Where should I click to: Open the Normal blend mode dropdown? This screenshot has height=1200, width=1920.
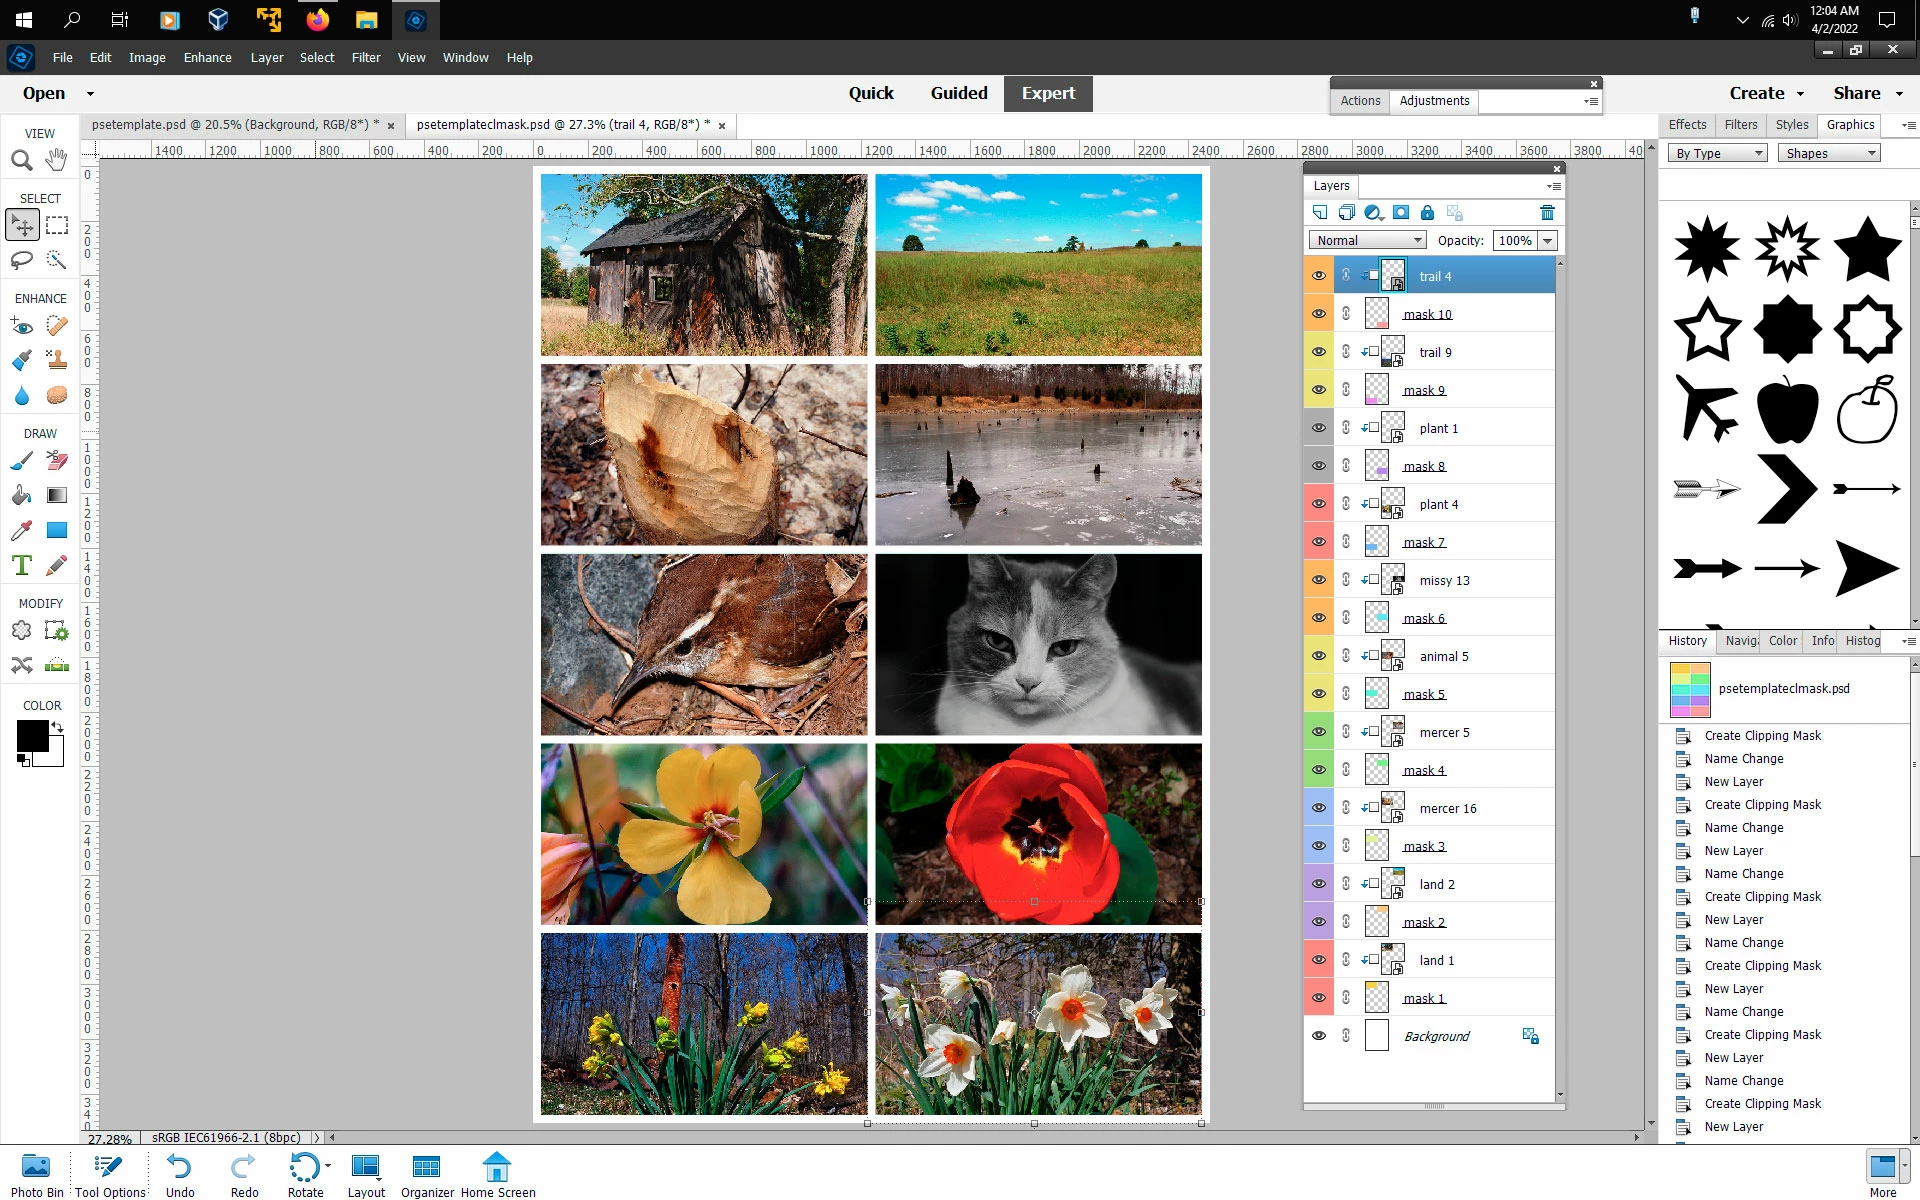pos(1366,240)
